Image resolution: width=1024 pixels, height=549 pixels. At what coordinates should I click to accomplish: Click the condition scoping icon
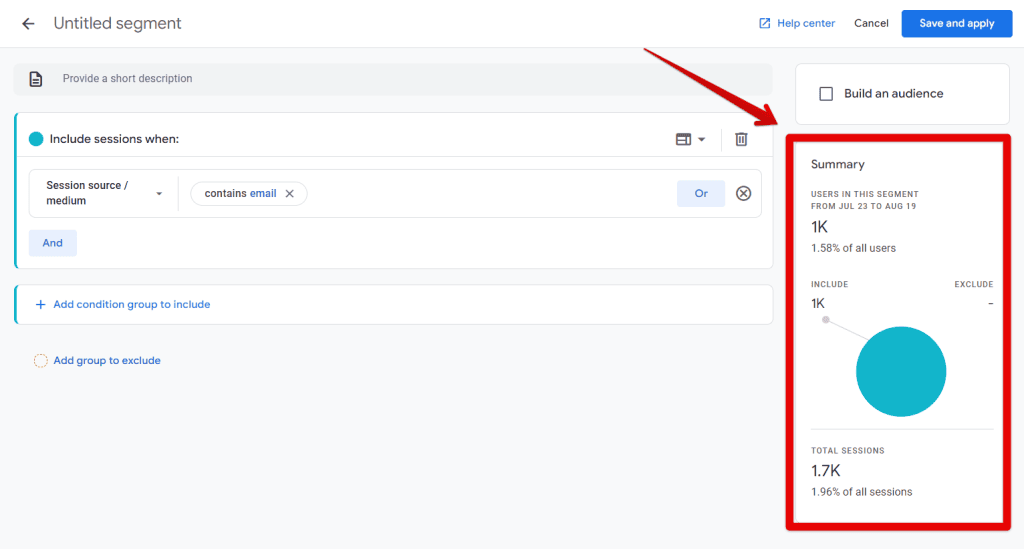[x=684, y=139]
